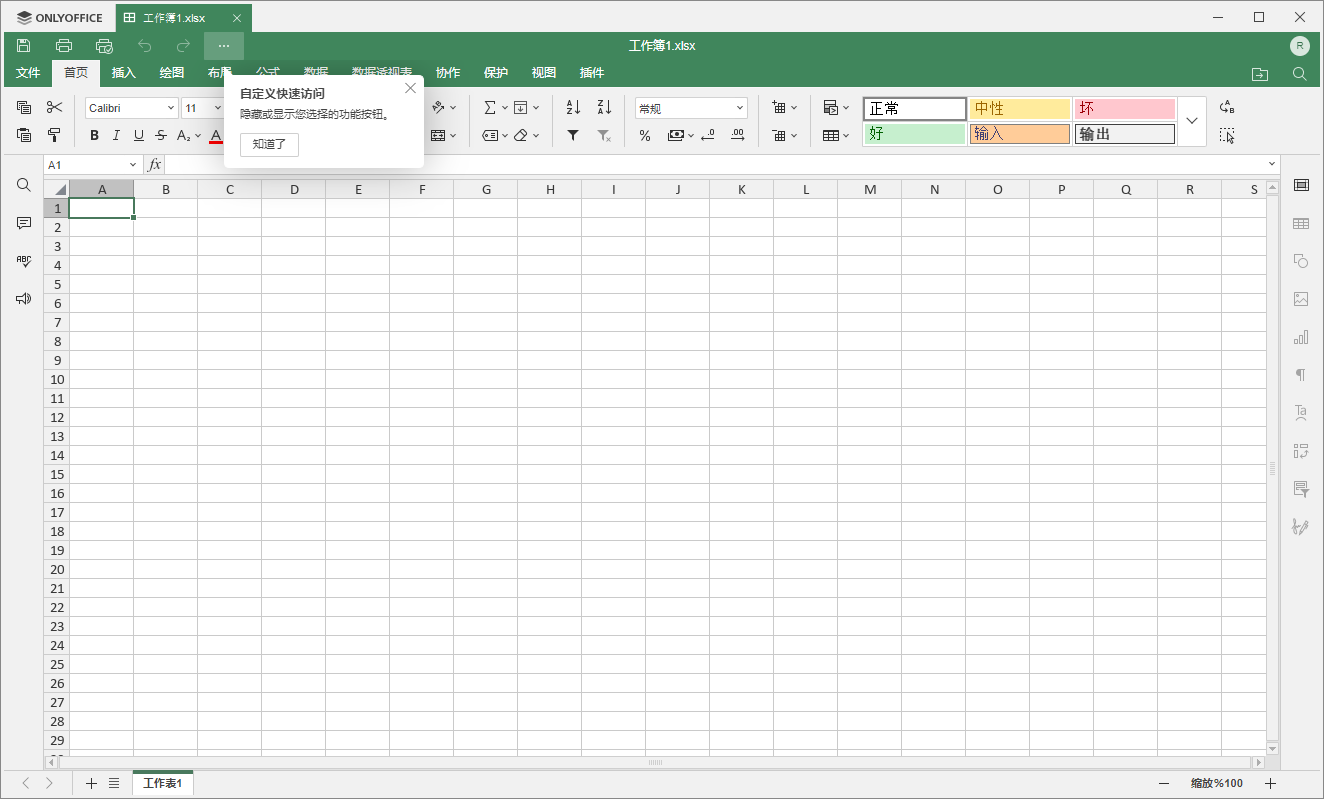Click the open file location icon
1324x799 pixels.
point(1260,73)
